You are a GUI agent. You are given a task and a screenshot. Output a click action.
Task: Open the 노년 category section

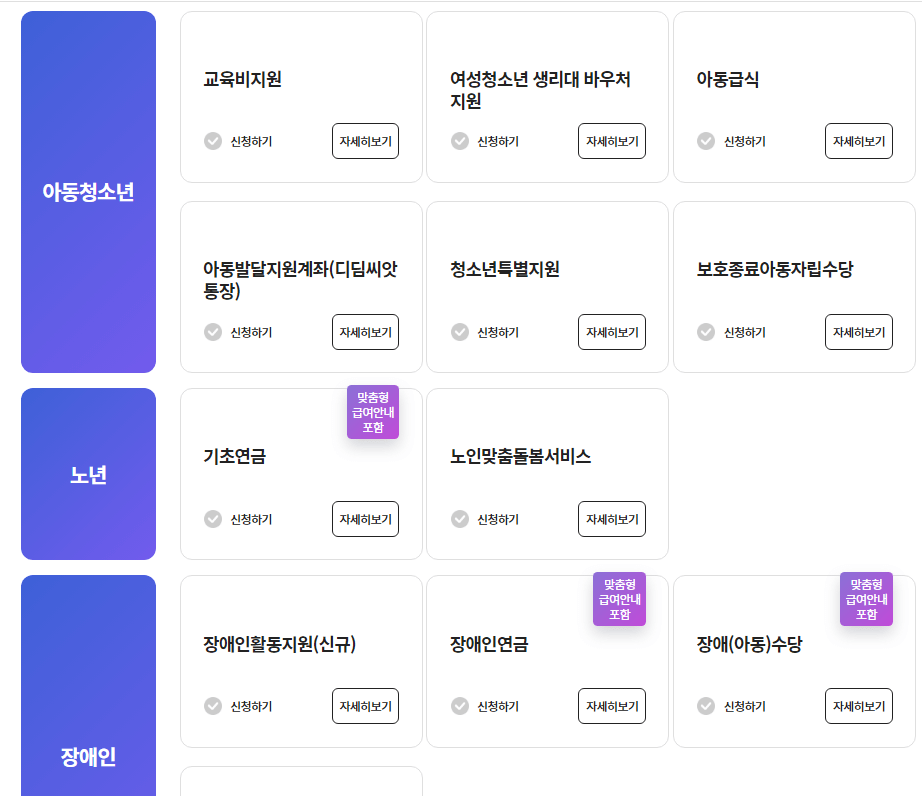tap(88, 473)
